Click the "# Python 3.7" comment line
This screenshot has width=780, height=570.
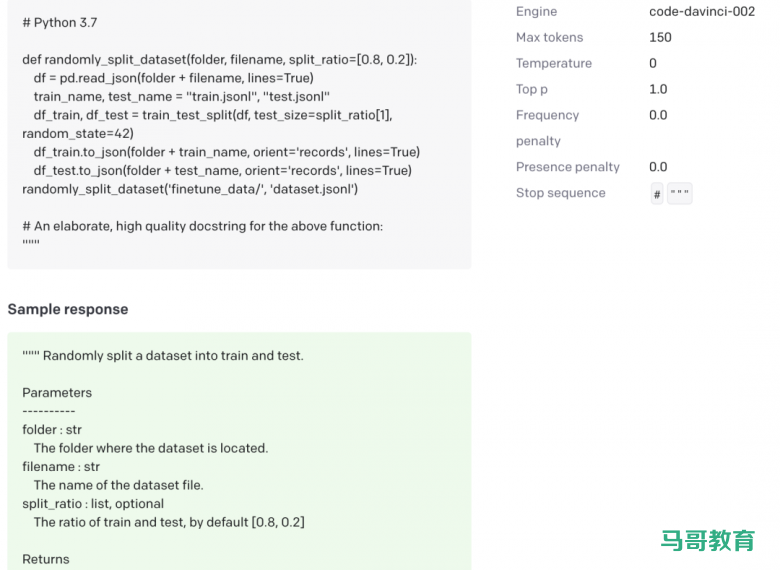point(60,22)
